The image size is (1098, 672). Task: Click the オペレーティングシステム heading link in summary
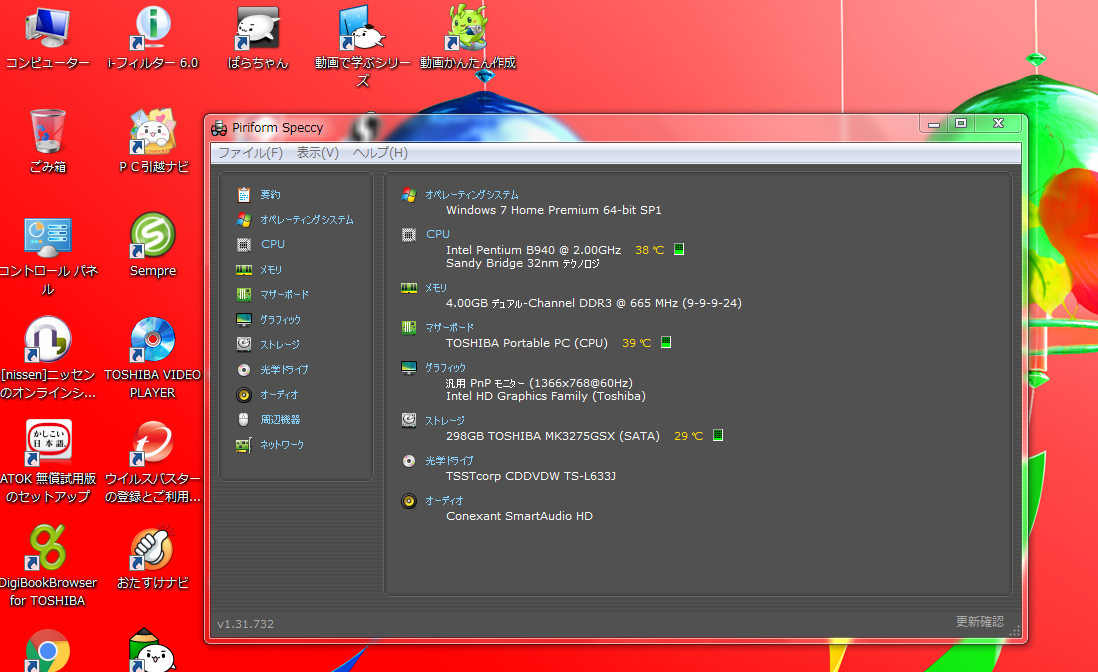[x=472, y=195]
